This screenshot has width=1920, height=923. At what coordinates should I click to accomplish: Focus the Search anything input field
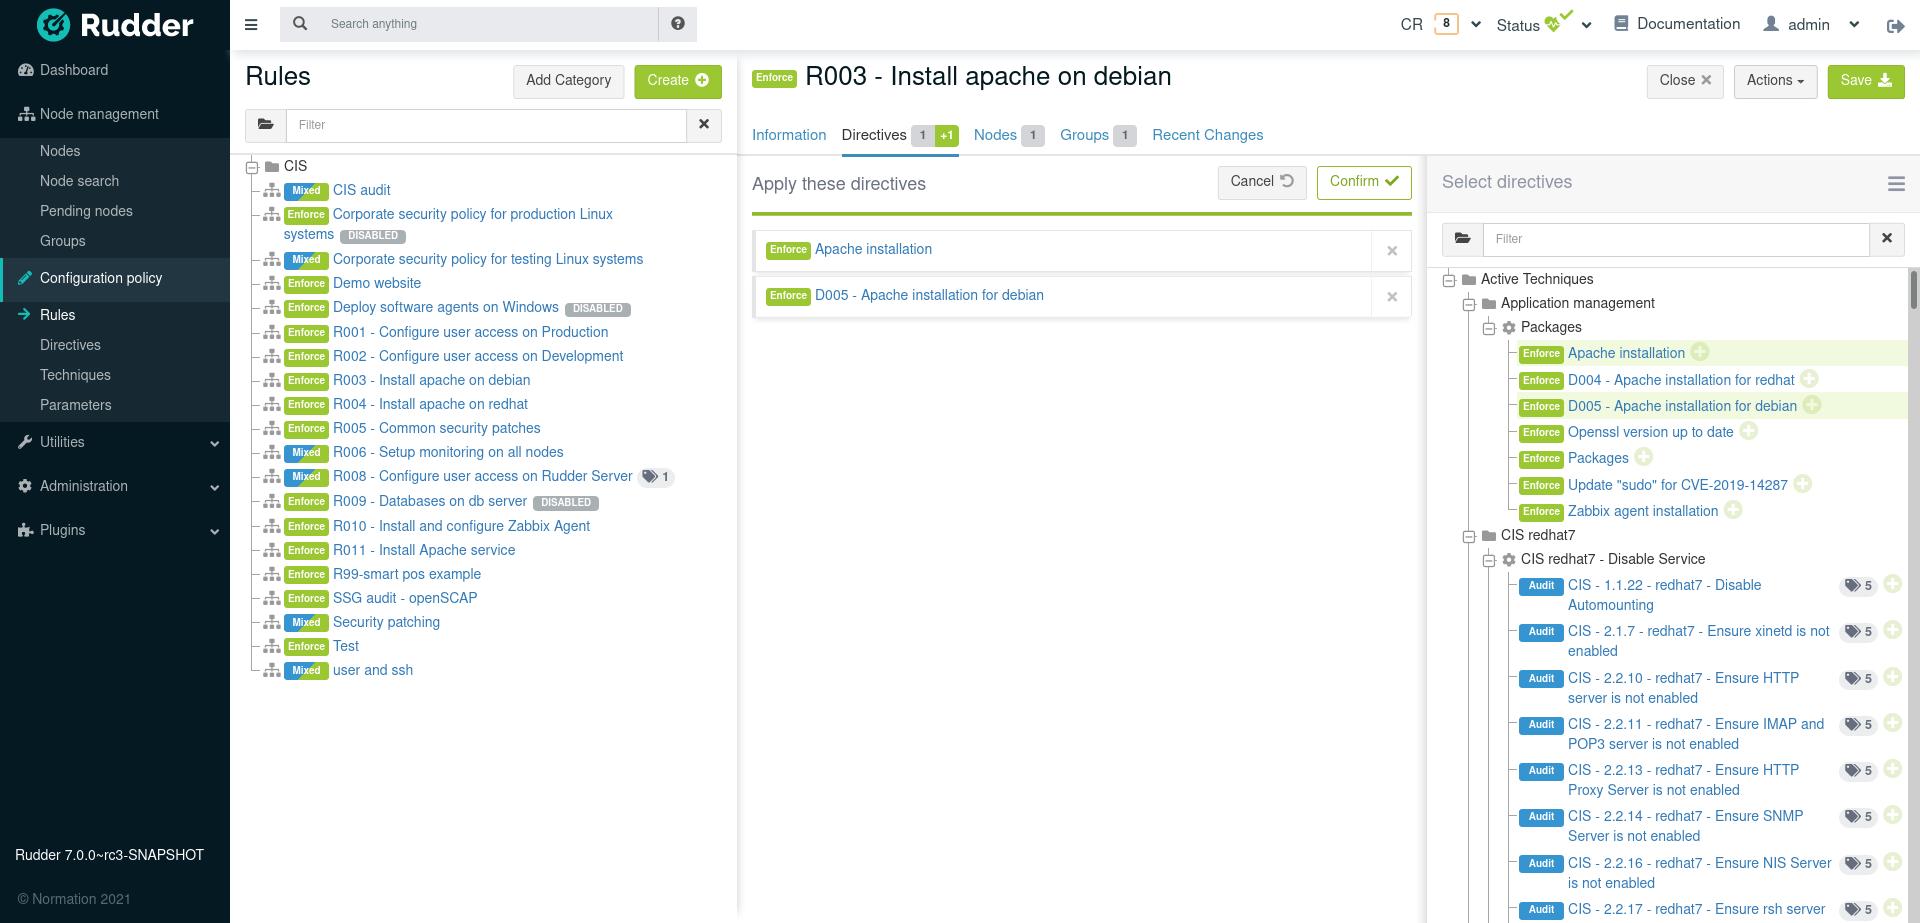490,24
